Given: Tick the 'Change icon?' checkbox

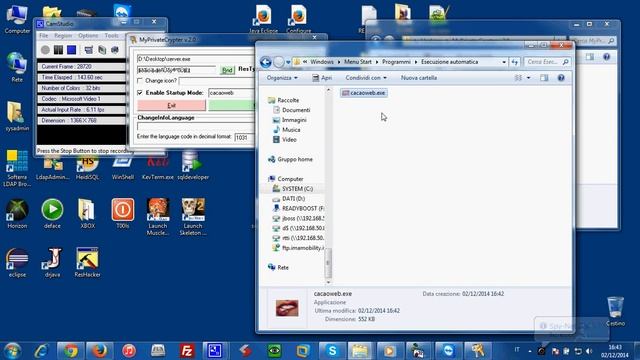Looking at the screenshot, I should click(140, 81).
